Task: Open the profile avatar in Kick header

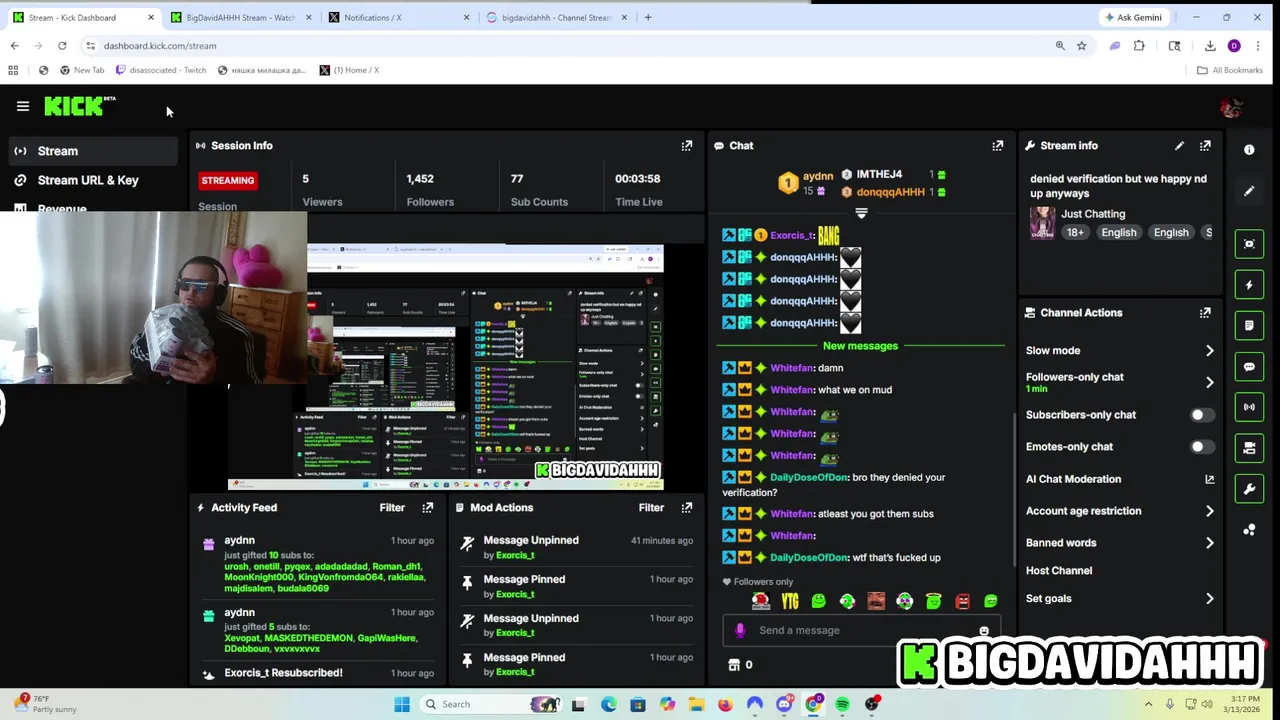Action: (x=1231, y=107)
